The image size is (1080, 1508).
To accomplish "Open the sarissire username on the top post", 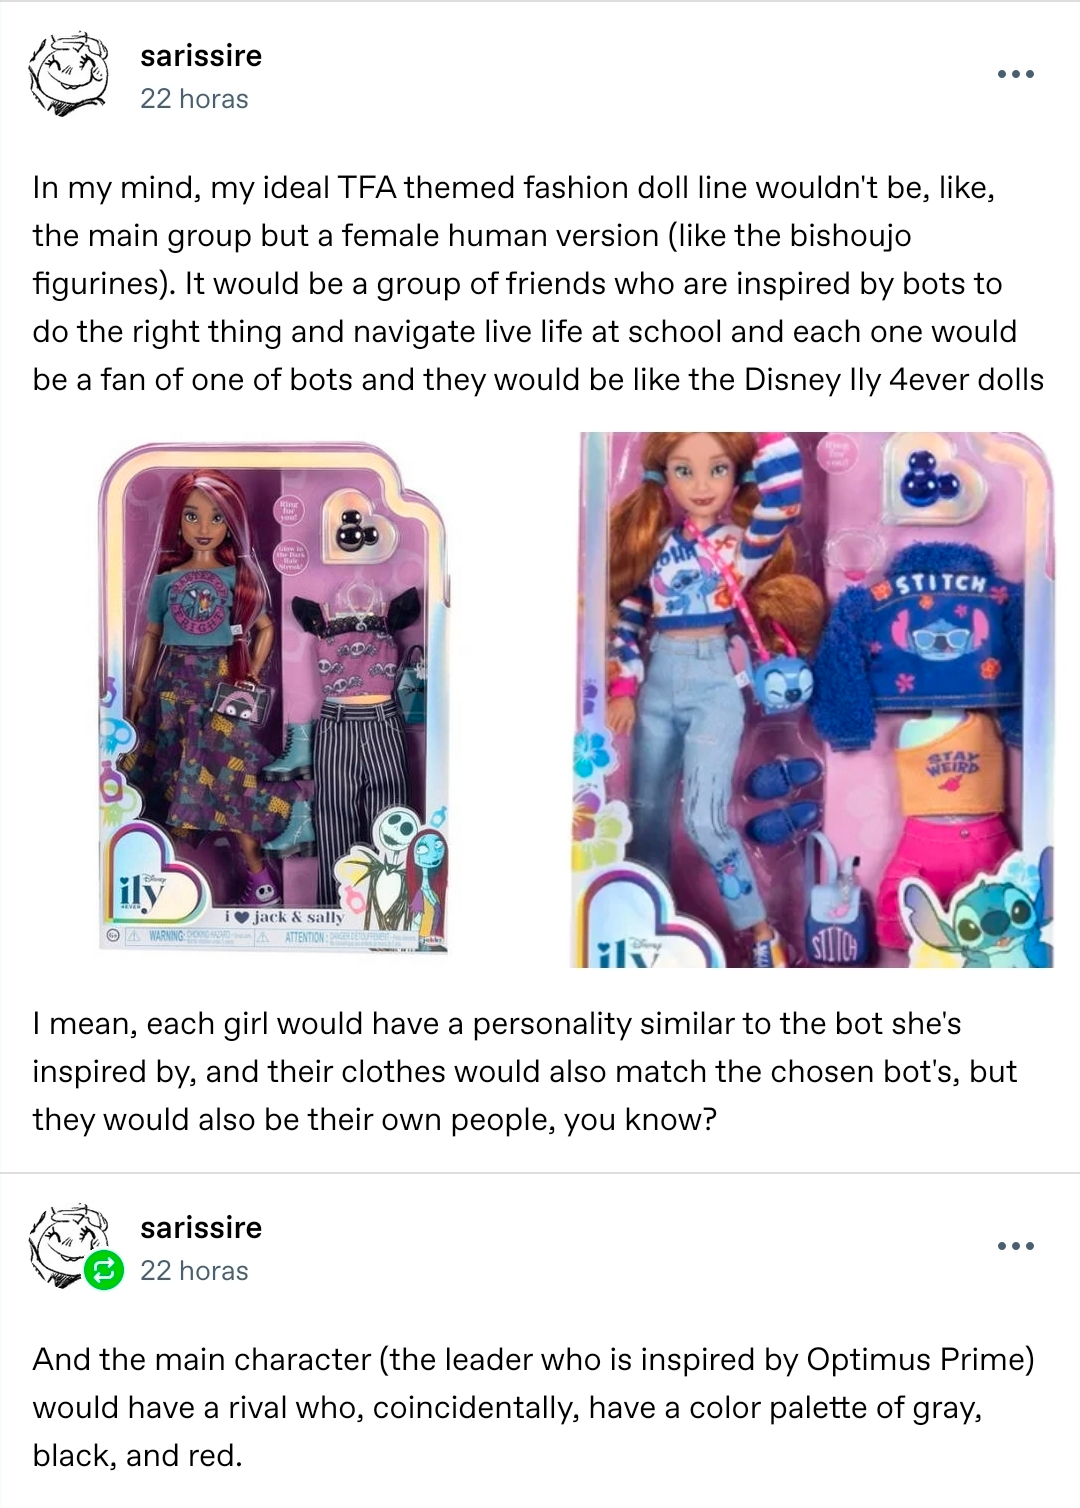I will point(201,56).
